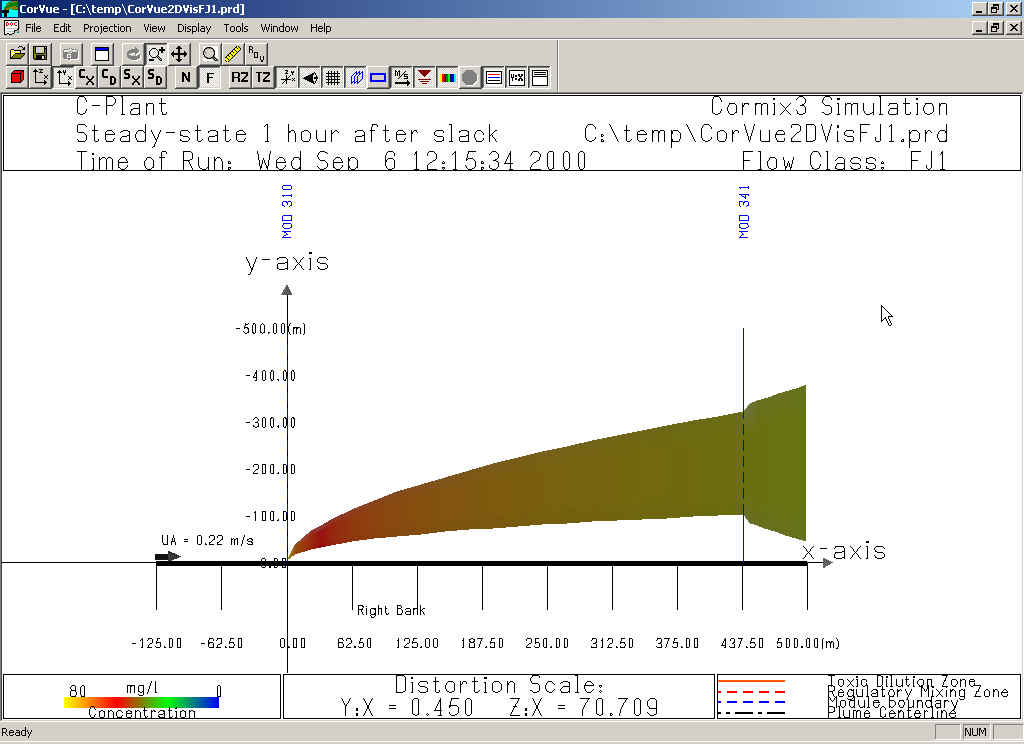
Task: Open the Display menu
Action: tap(194, 28)
